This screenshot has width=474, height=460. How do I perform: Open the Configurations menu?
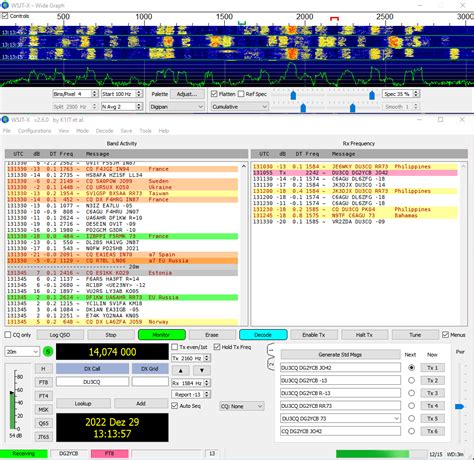click(35, 131)
